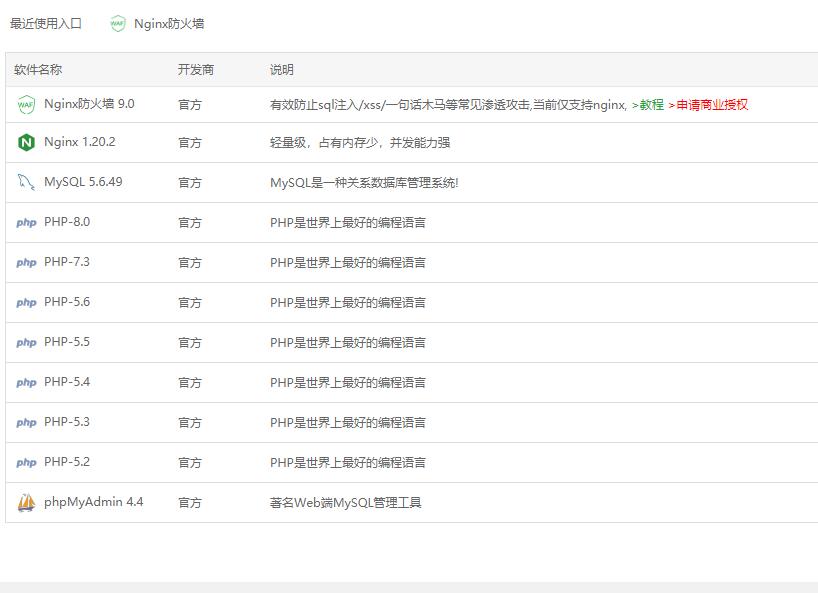Click the red 申请商业授权 link
The height and width of the screenshot is (593, 818).
click(708, 105)
